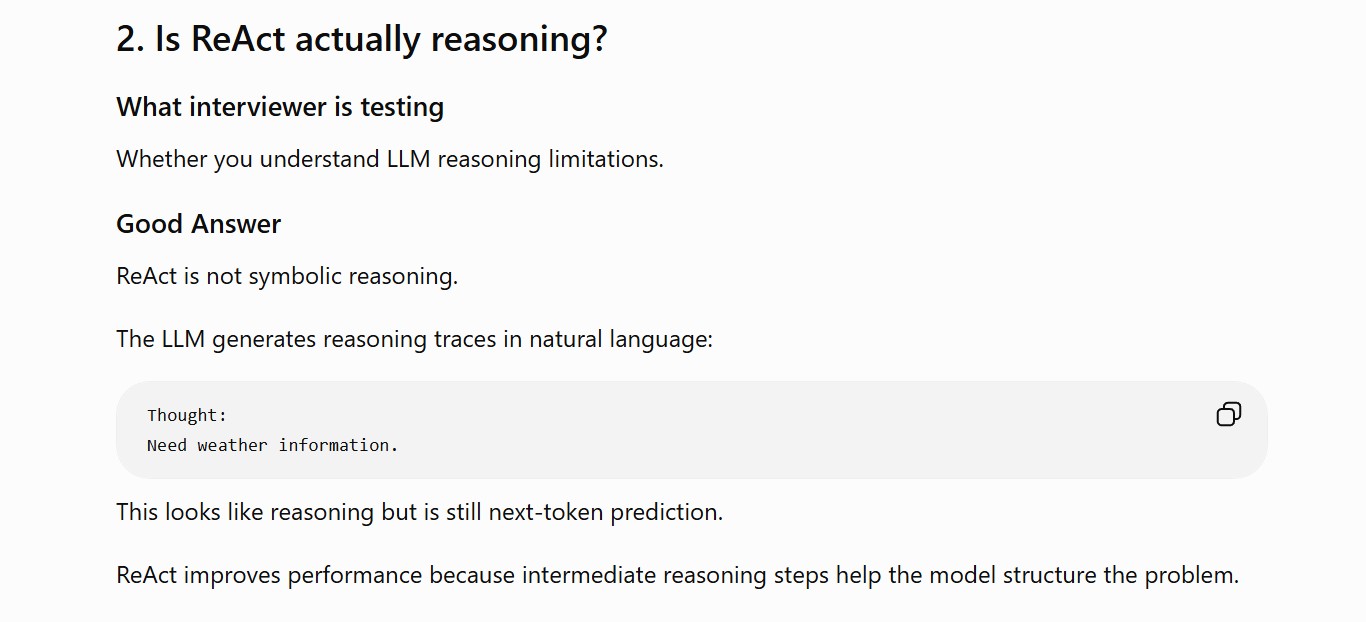Click the 'This looks like reasoning' sentence

point(419,512)
